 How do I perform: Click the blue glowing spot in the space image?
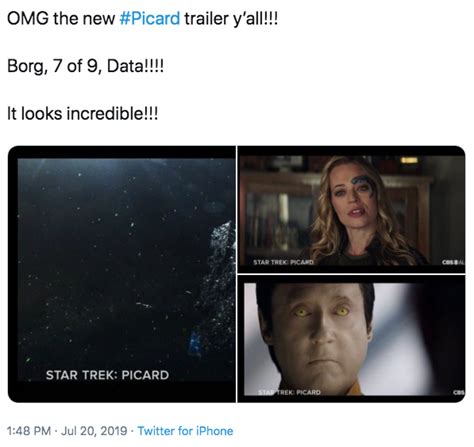(194, 344)
